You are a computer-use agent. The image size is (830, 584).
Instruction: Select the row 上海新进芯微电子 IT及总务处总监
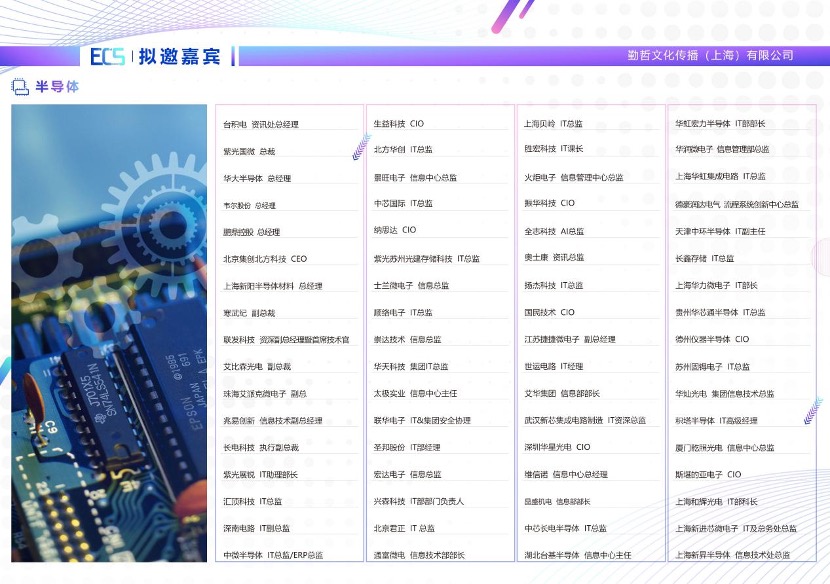[736, 528]
